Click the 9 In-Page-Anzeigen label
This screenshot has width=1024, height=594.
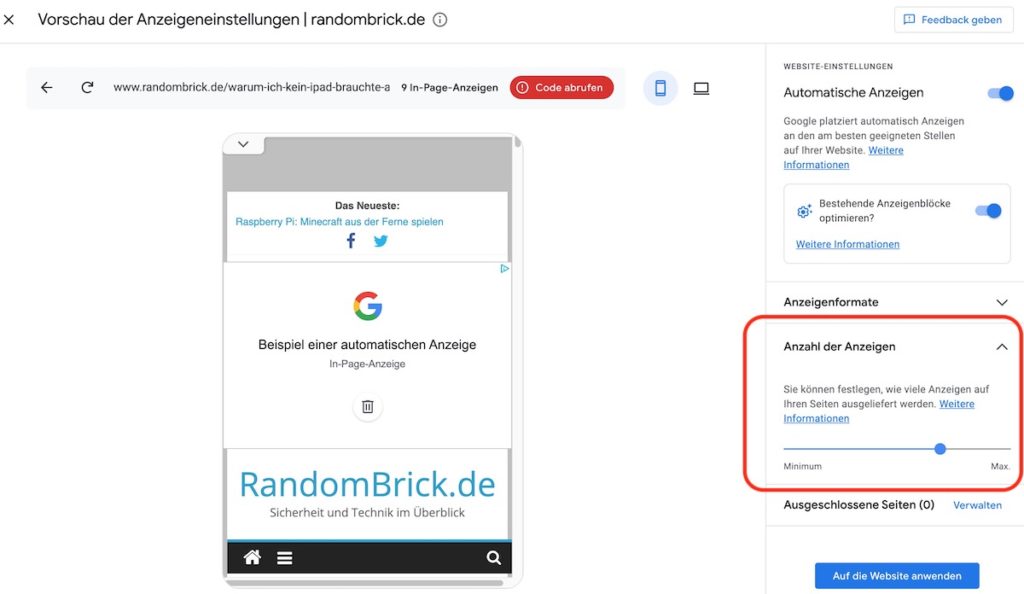pos(449,87)
